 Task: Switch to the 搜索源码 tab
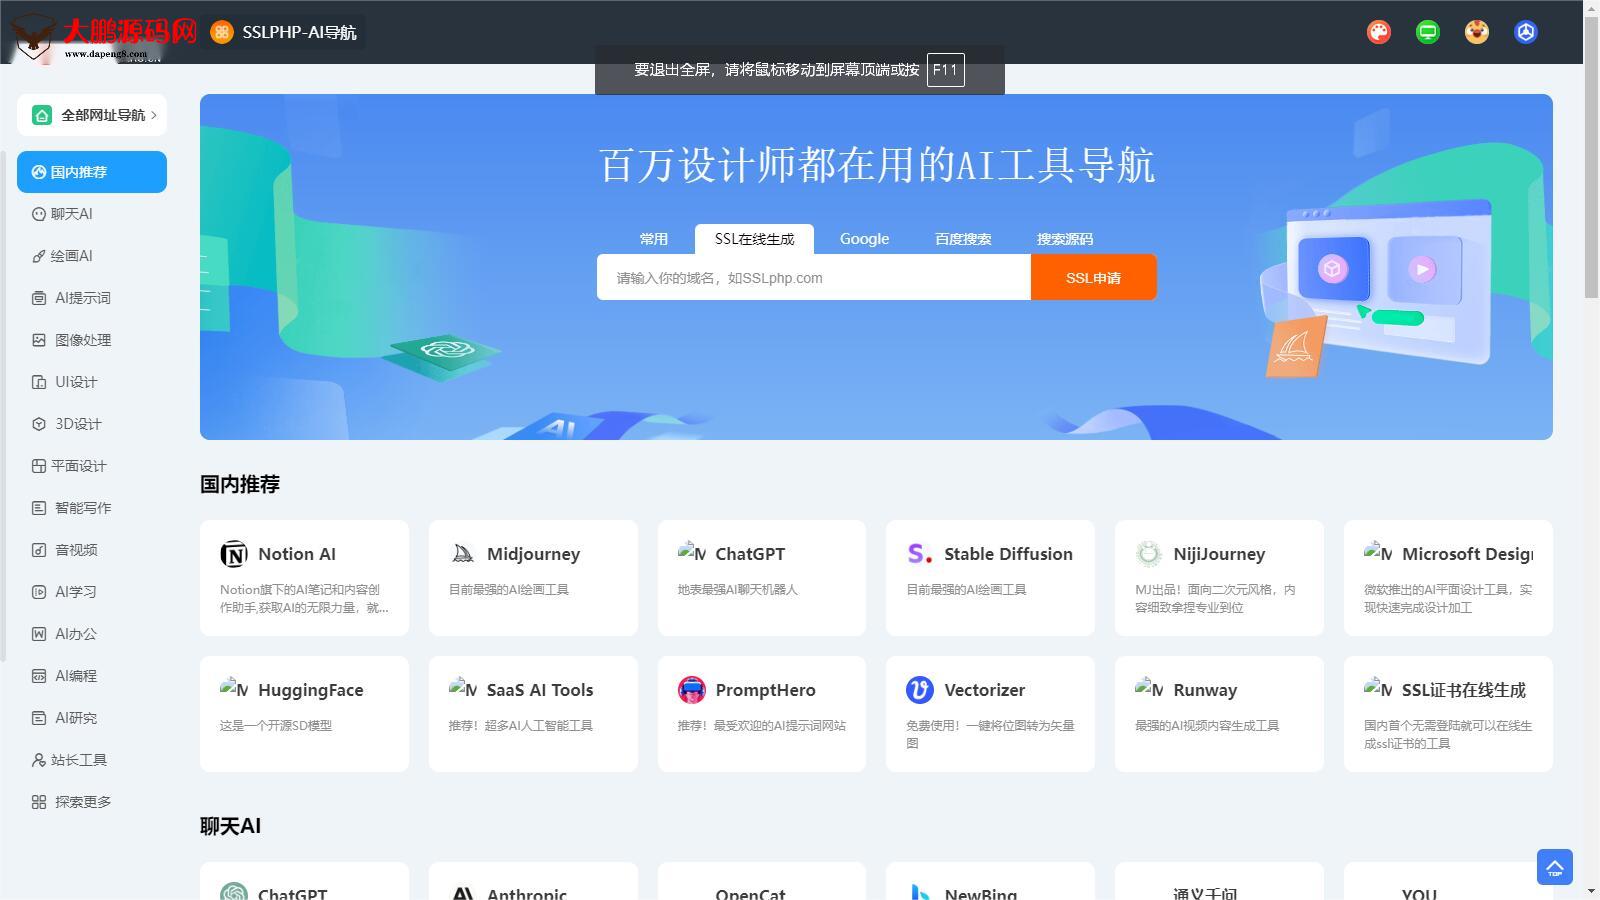[x=1065, y=239]
